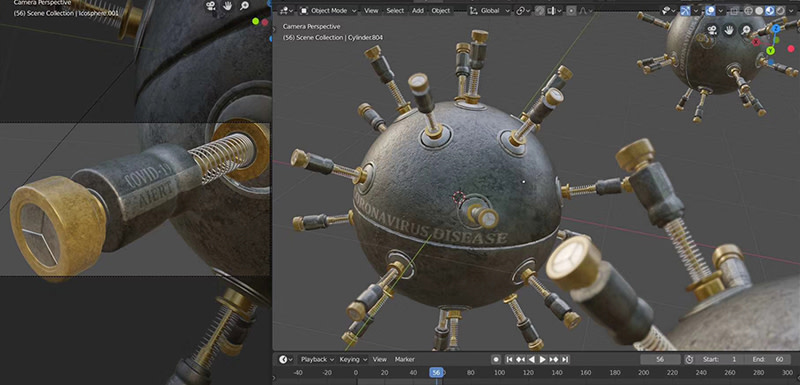The image size is (800, 385).
Task: Click the Start frame field
Action: tap(721, 359)
